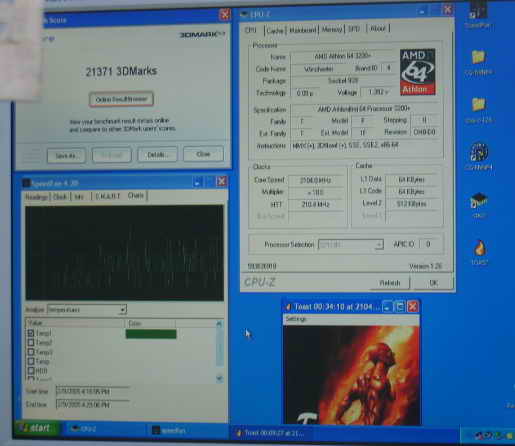Enable the Temp3 checkbox in SpeedFan
Screen dimensions: 515x446
(x=31, y=352)
